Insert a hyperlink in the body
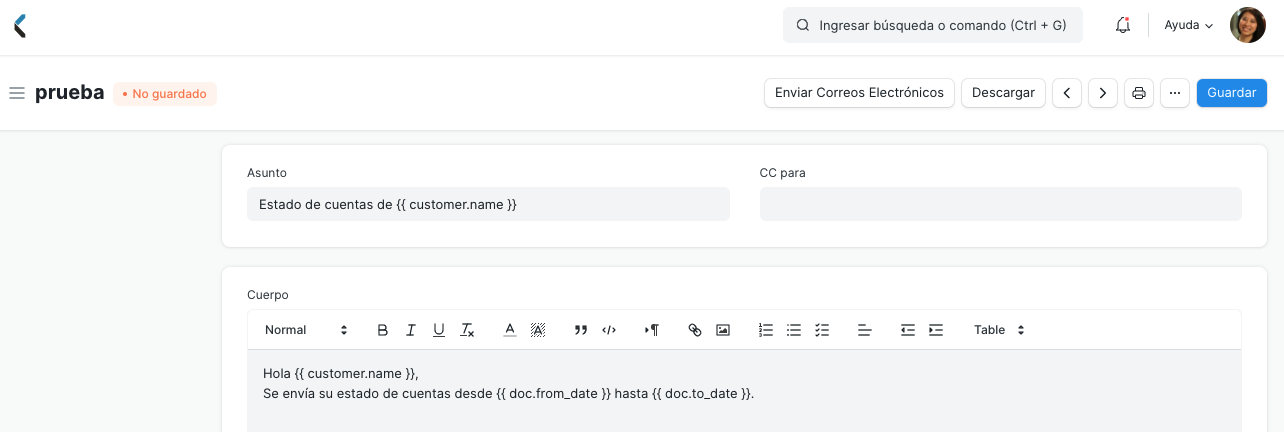 click(x=695, y=330)
